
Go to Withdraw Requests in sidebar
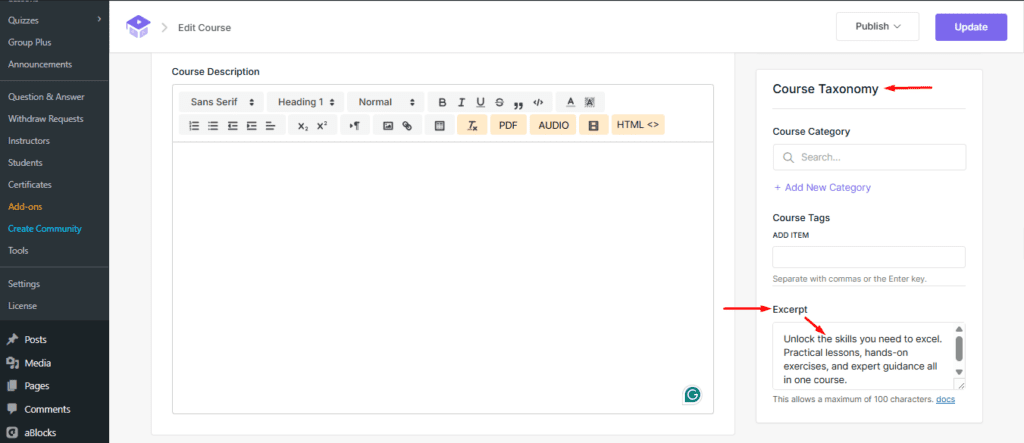tap(44, 119)
